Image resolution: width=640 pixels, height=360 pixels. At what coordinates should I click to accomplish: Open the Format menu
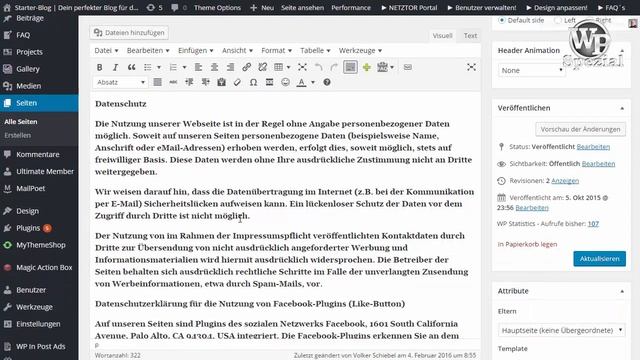[x=276, y=51]
